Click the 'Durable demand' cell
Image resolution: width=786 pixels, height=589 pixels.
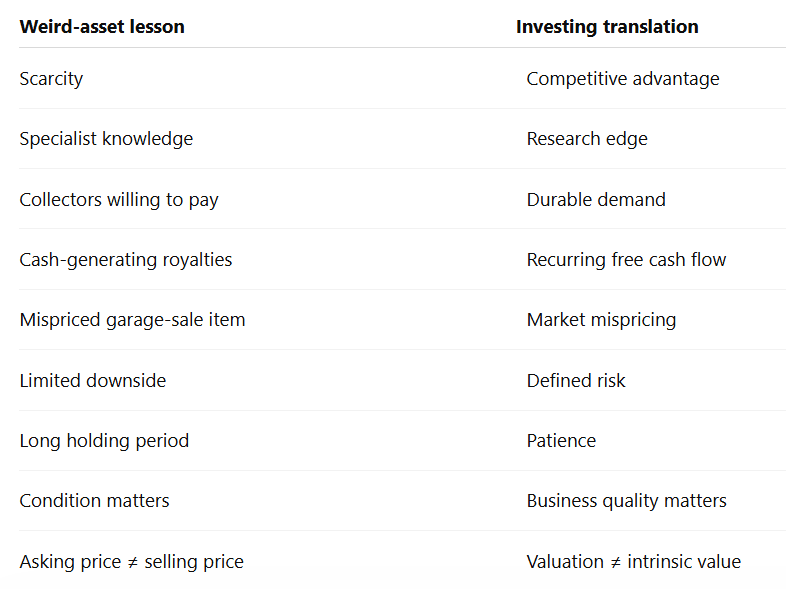pyautogui.click(x=596, y=200)
